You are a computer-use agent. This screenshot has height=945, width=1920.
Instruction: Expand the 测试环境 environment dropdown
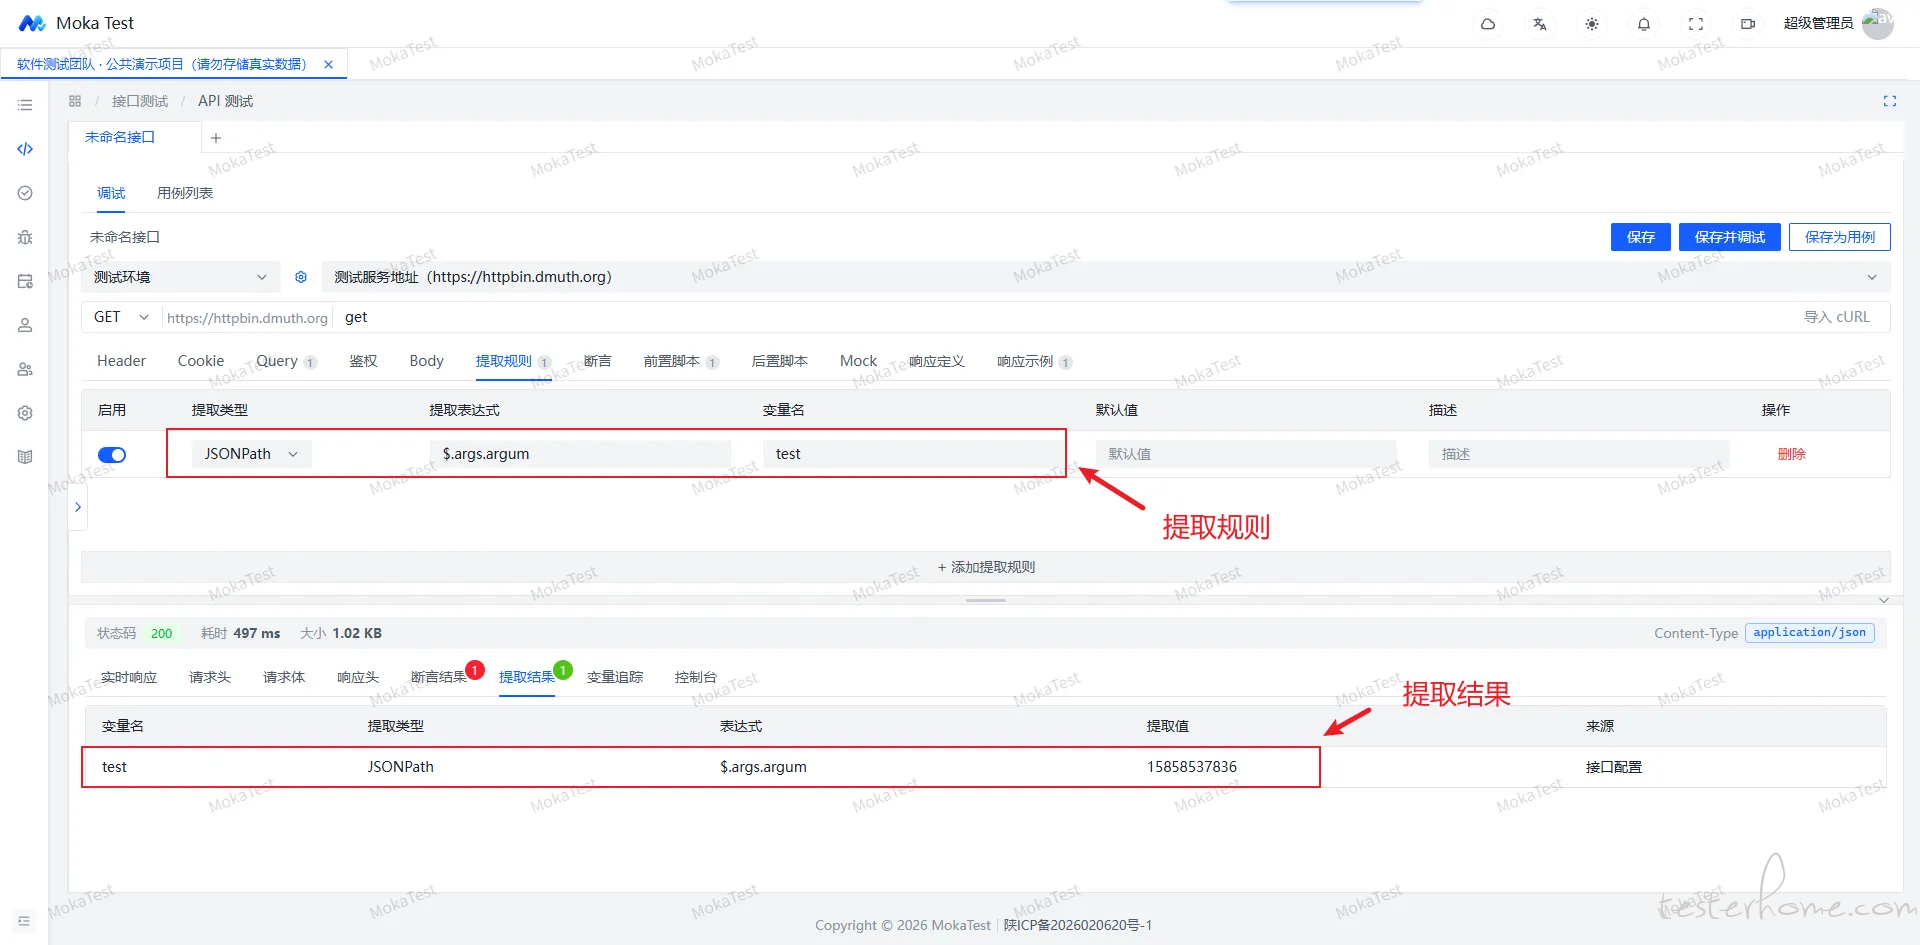[x=180, y=277]
